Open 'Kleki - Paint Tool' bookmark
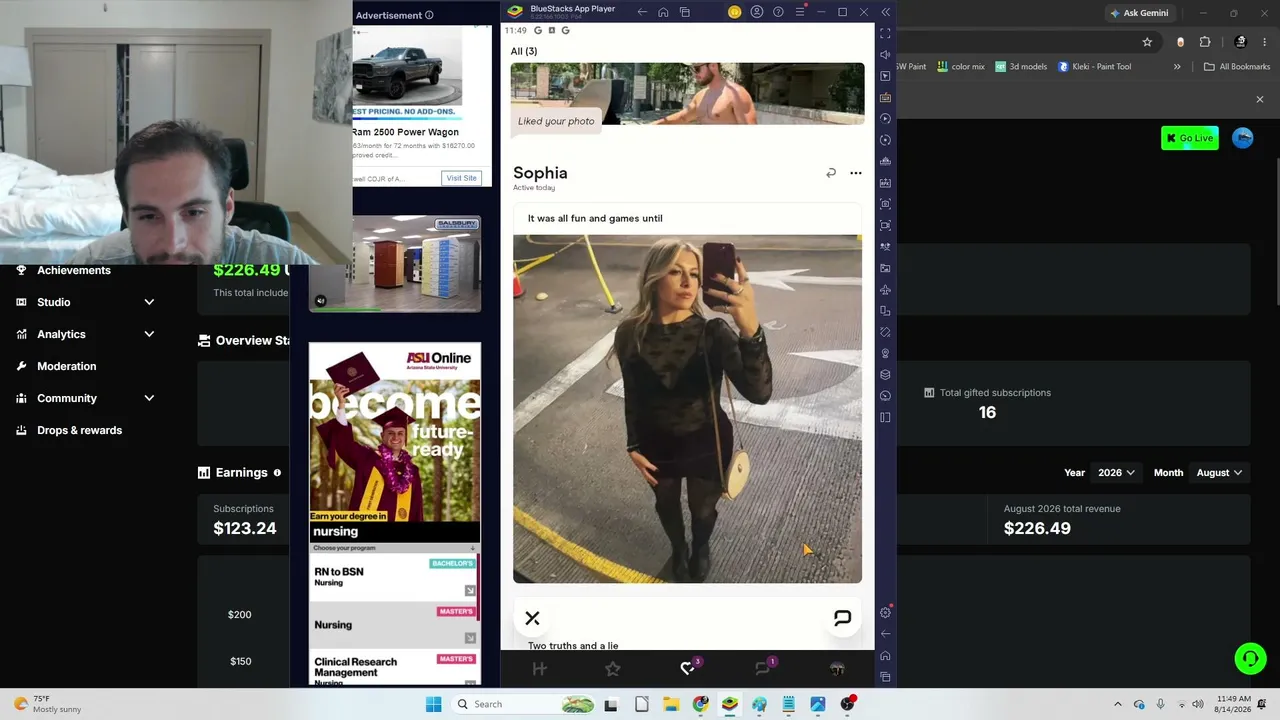Viewport: 1280px width, 720px height. click(x=1093, y=67)
